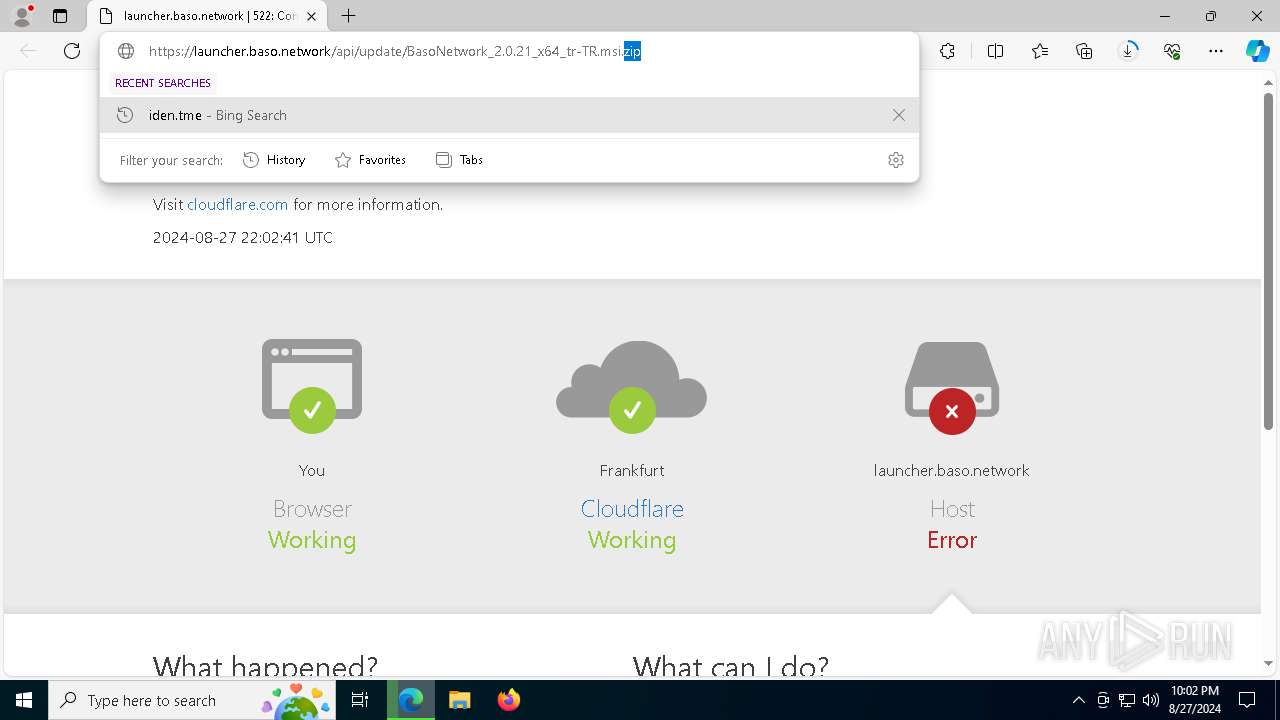Toggle split screen view
The width and height of the screenshot is (1280, 720).
tap(995, 51)
